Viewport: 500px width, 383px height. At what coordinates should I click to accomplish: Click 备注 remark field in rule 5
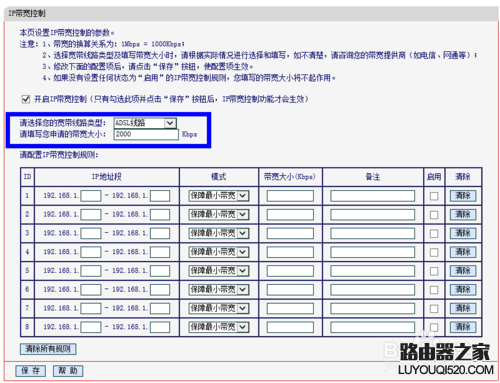click(373, 271)
